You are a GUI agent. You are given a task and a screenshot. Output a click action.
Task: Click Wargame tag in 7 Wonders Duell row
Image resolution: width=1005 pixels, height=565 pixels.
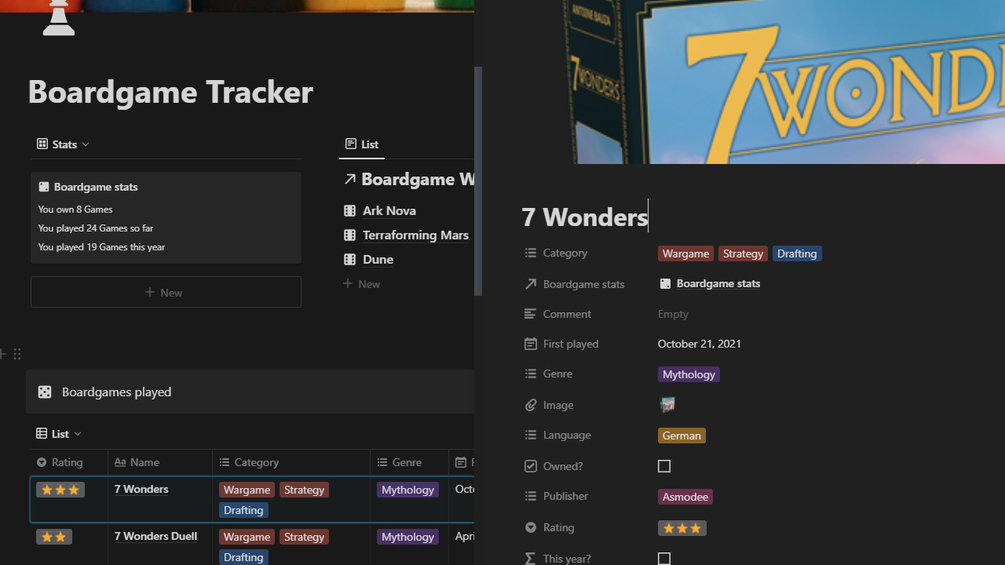[x=247, y=537]
